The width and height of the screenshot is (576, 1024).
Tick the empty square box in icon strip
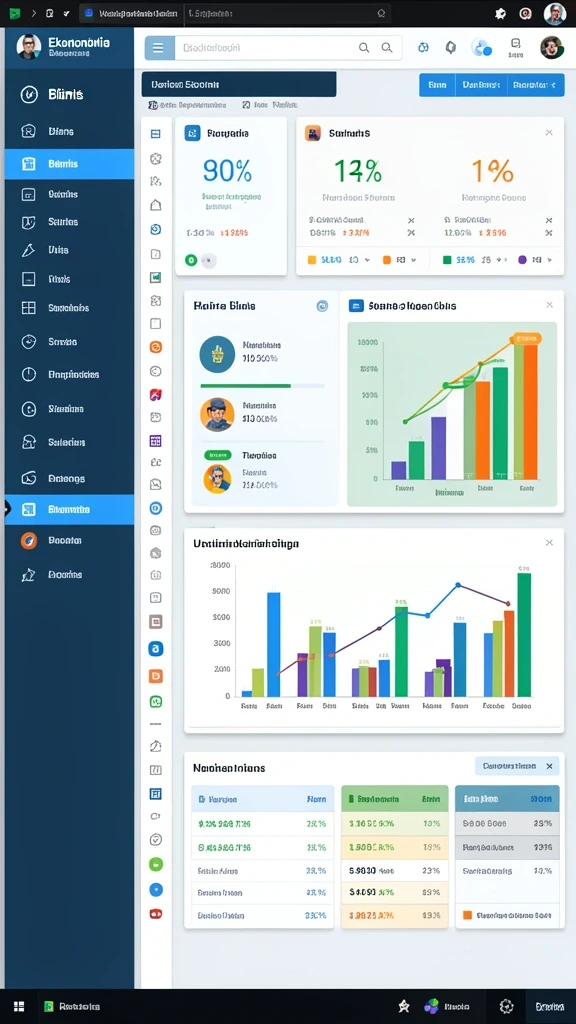[x=155, y=323]
